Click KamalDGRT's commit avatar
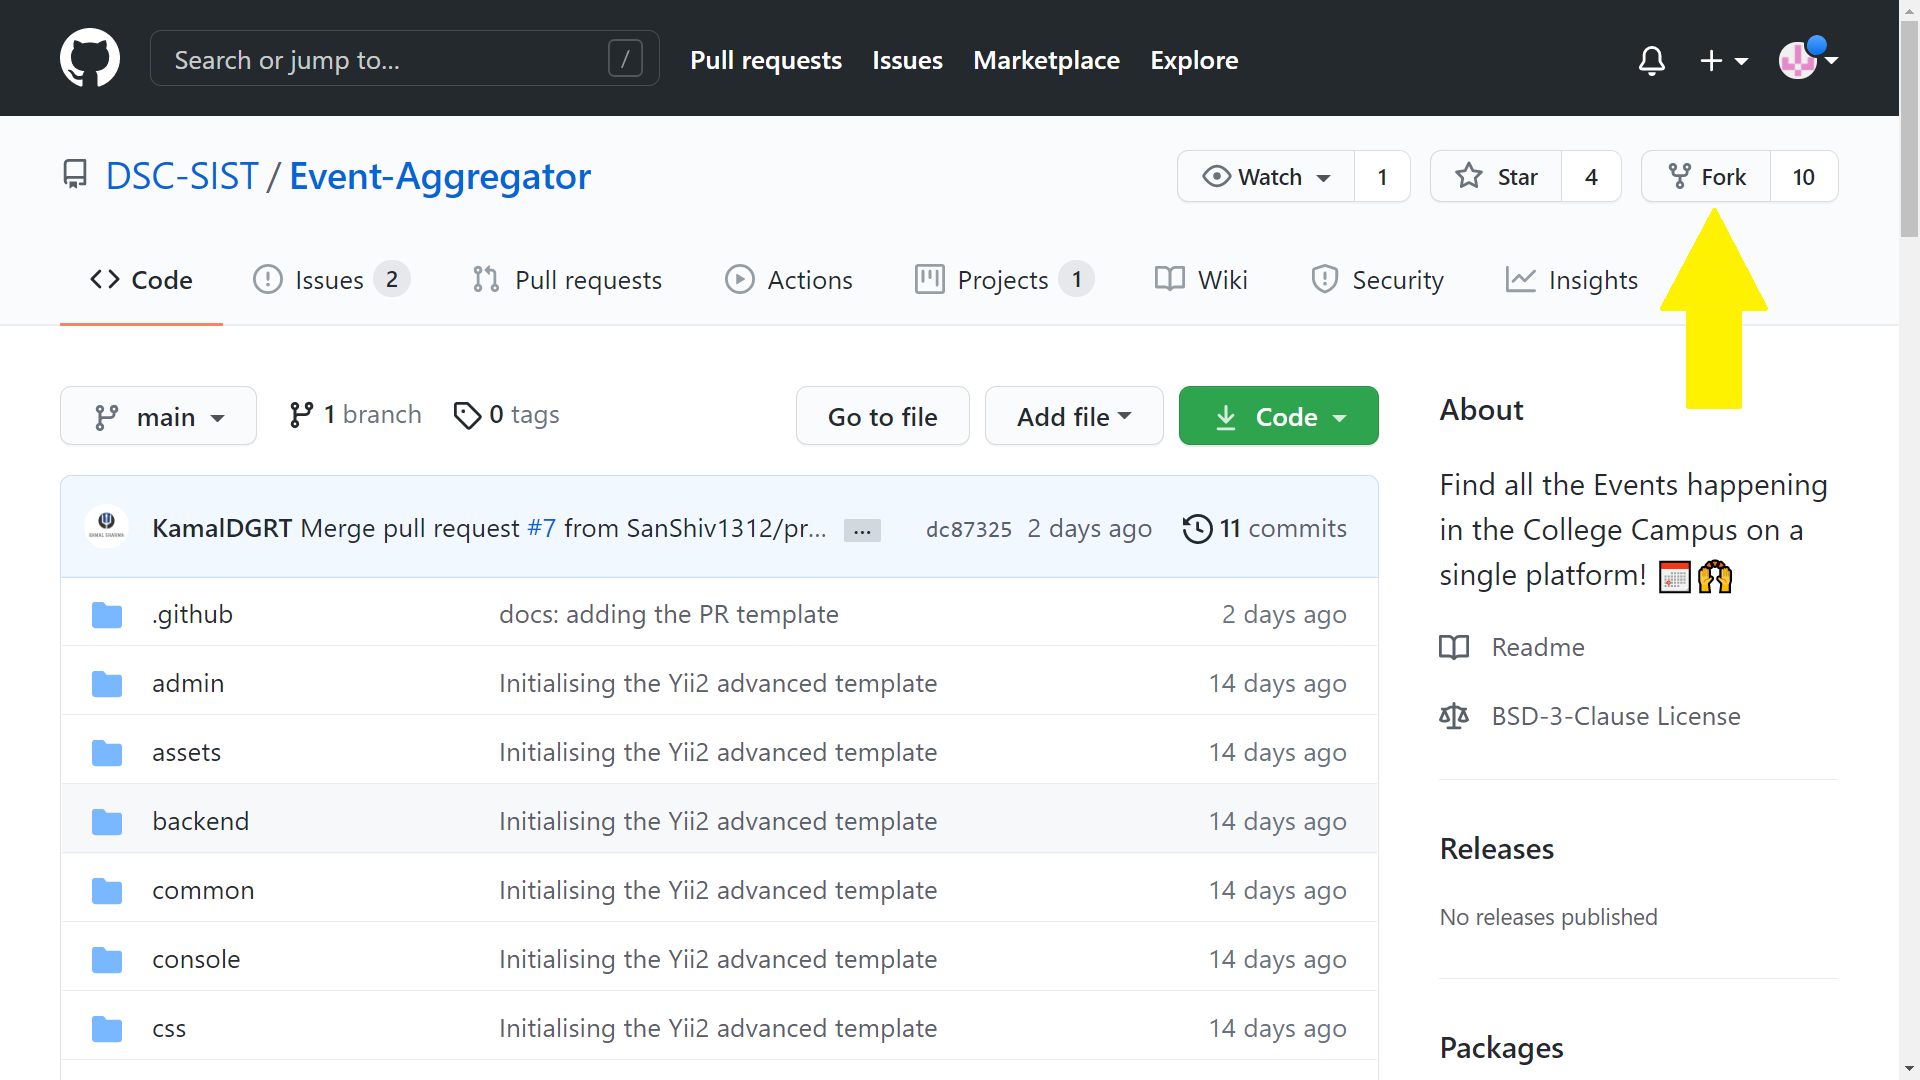The height and width of the screenshot is (1080, 1920). (107, 526)
